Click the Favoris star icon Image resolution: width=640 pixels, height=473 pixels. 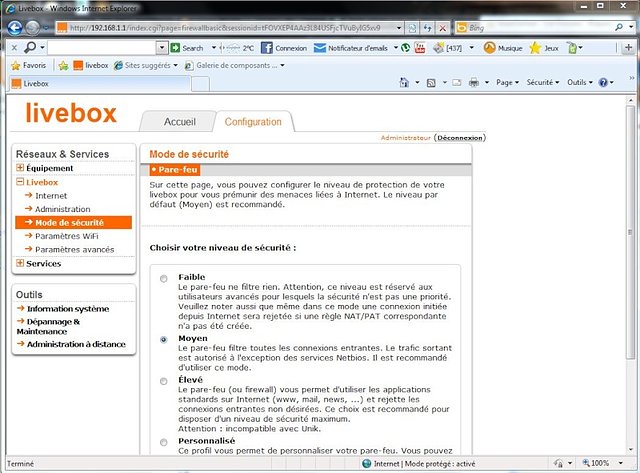pyautogui.click(x=15, y=65)
